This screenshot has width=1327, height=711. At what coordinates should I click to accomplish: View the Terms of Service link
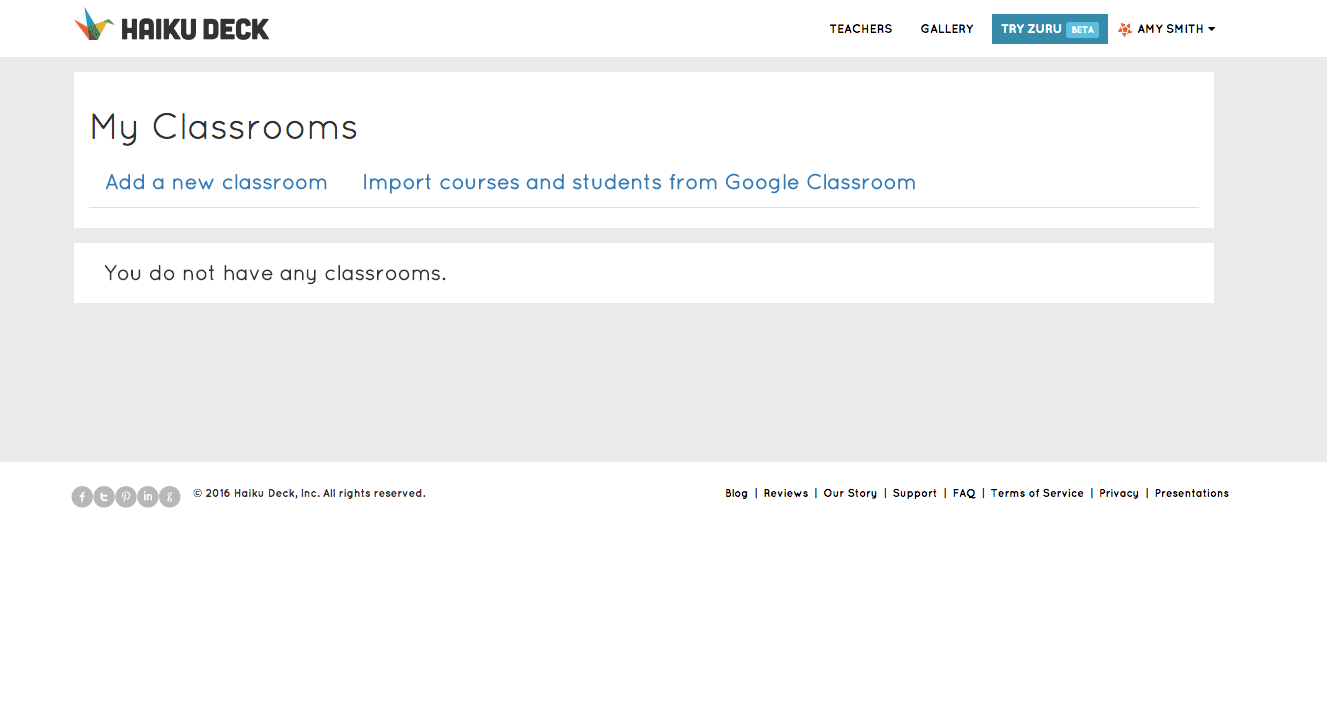pyautogui.click(x=1036, y=493)
